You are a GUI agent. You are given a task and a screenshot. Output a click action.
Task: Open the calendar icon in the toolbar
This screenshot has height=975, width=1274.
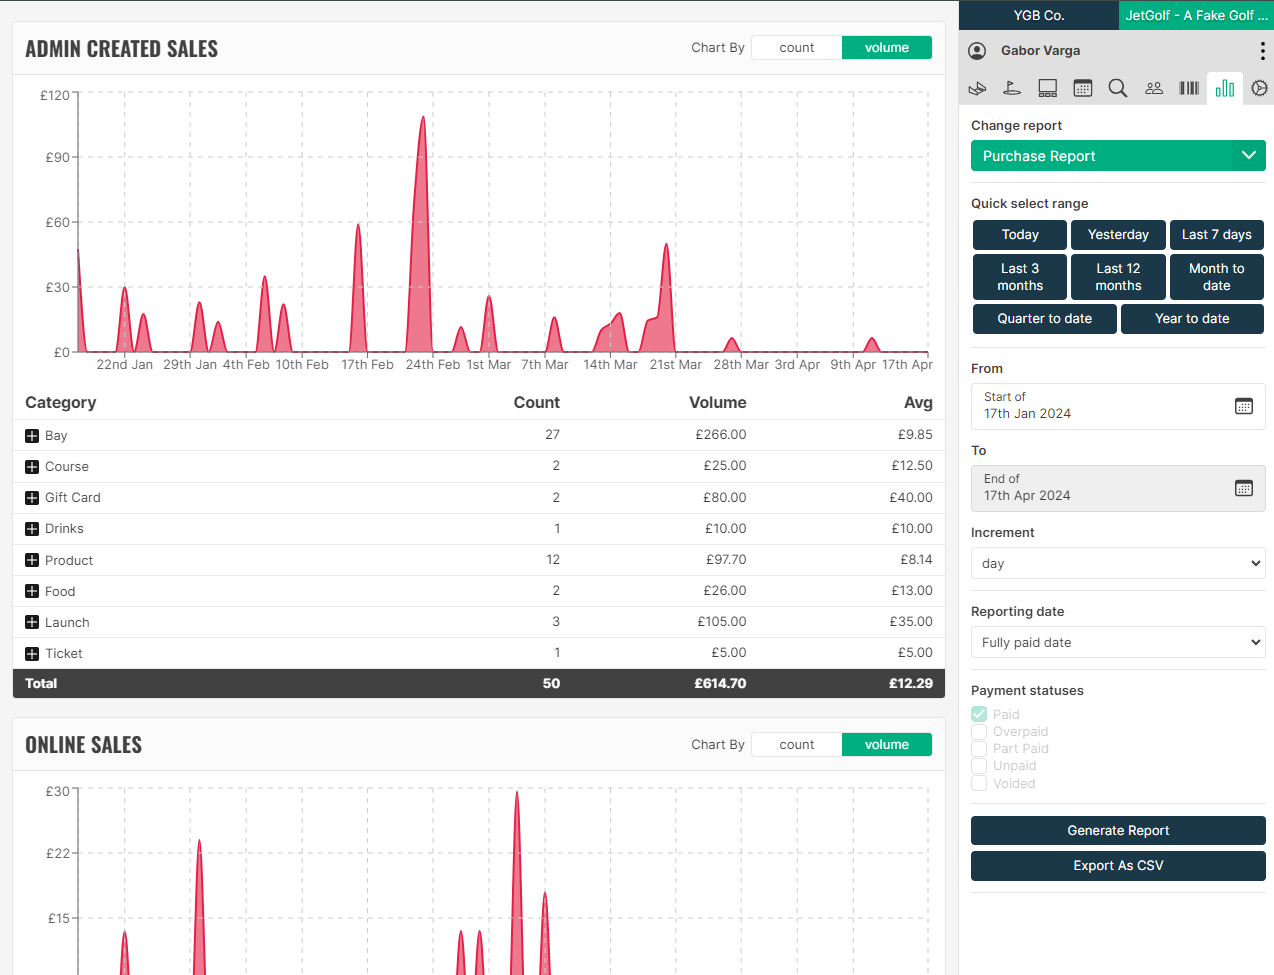pyautogui.click(x=1083, y=88)
